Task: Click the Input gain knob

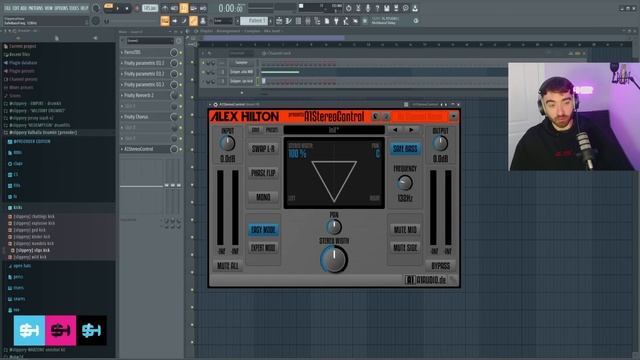Action: point(227,143)
